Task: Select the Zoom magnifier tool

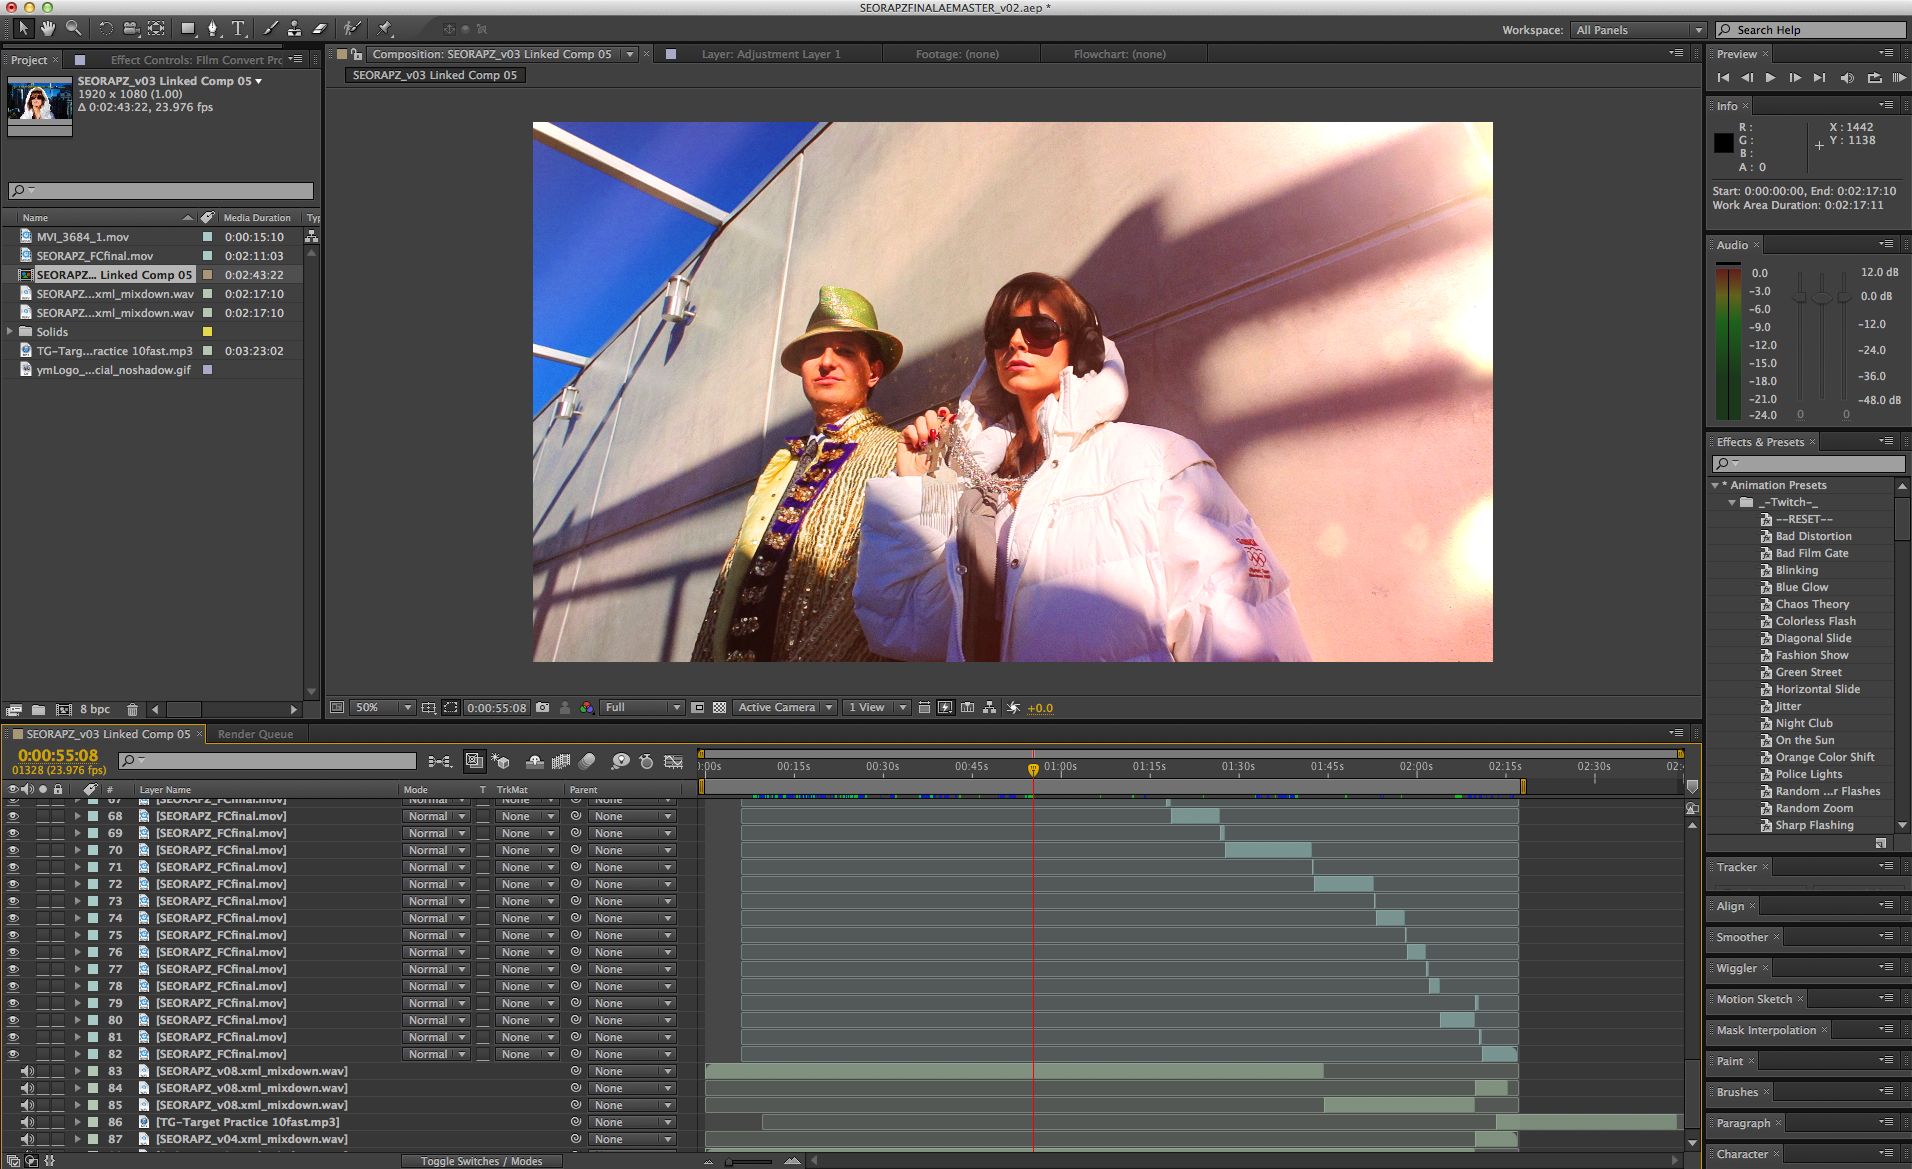Action: tap(73, 29)
